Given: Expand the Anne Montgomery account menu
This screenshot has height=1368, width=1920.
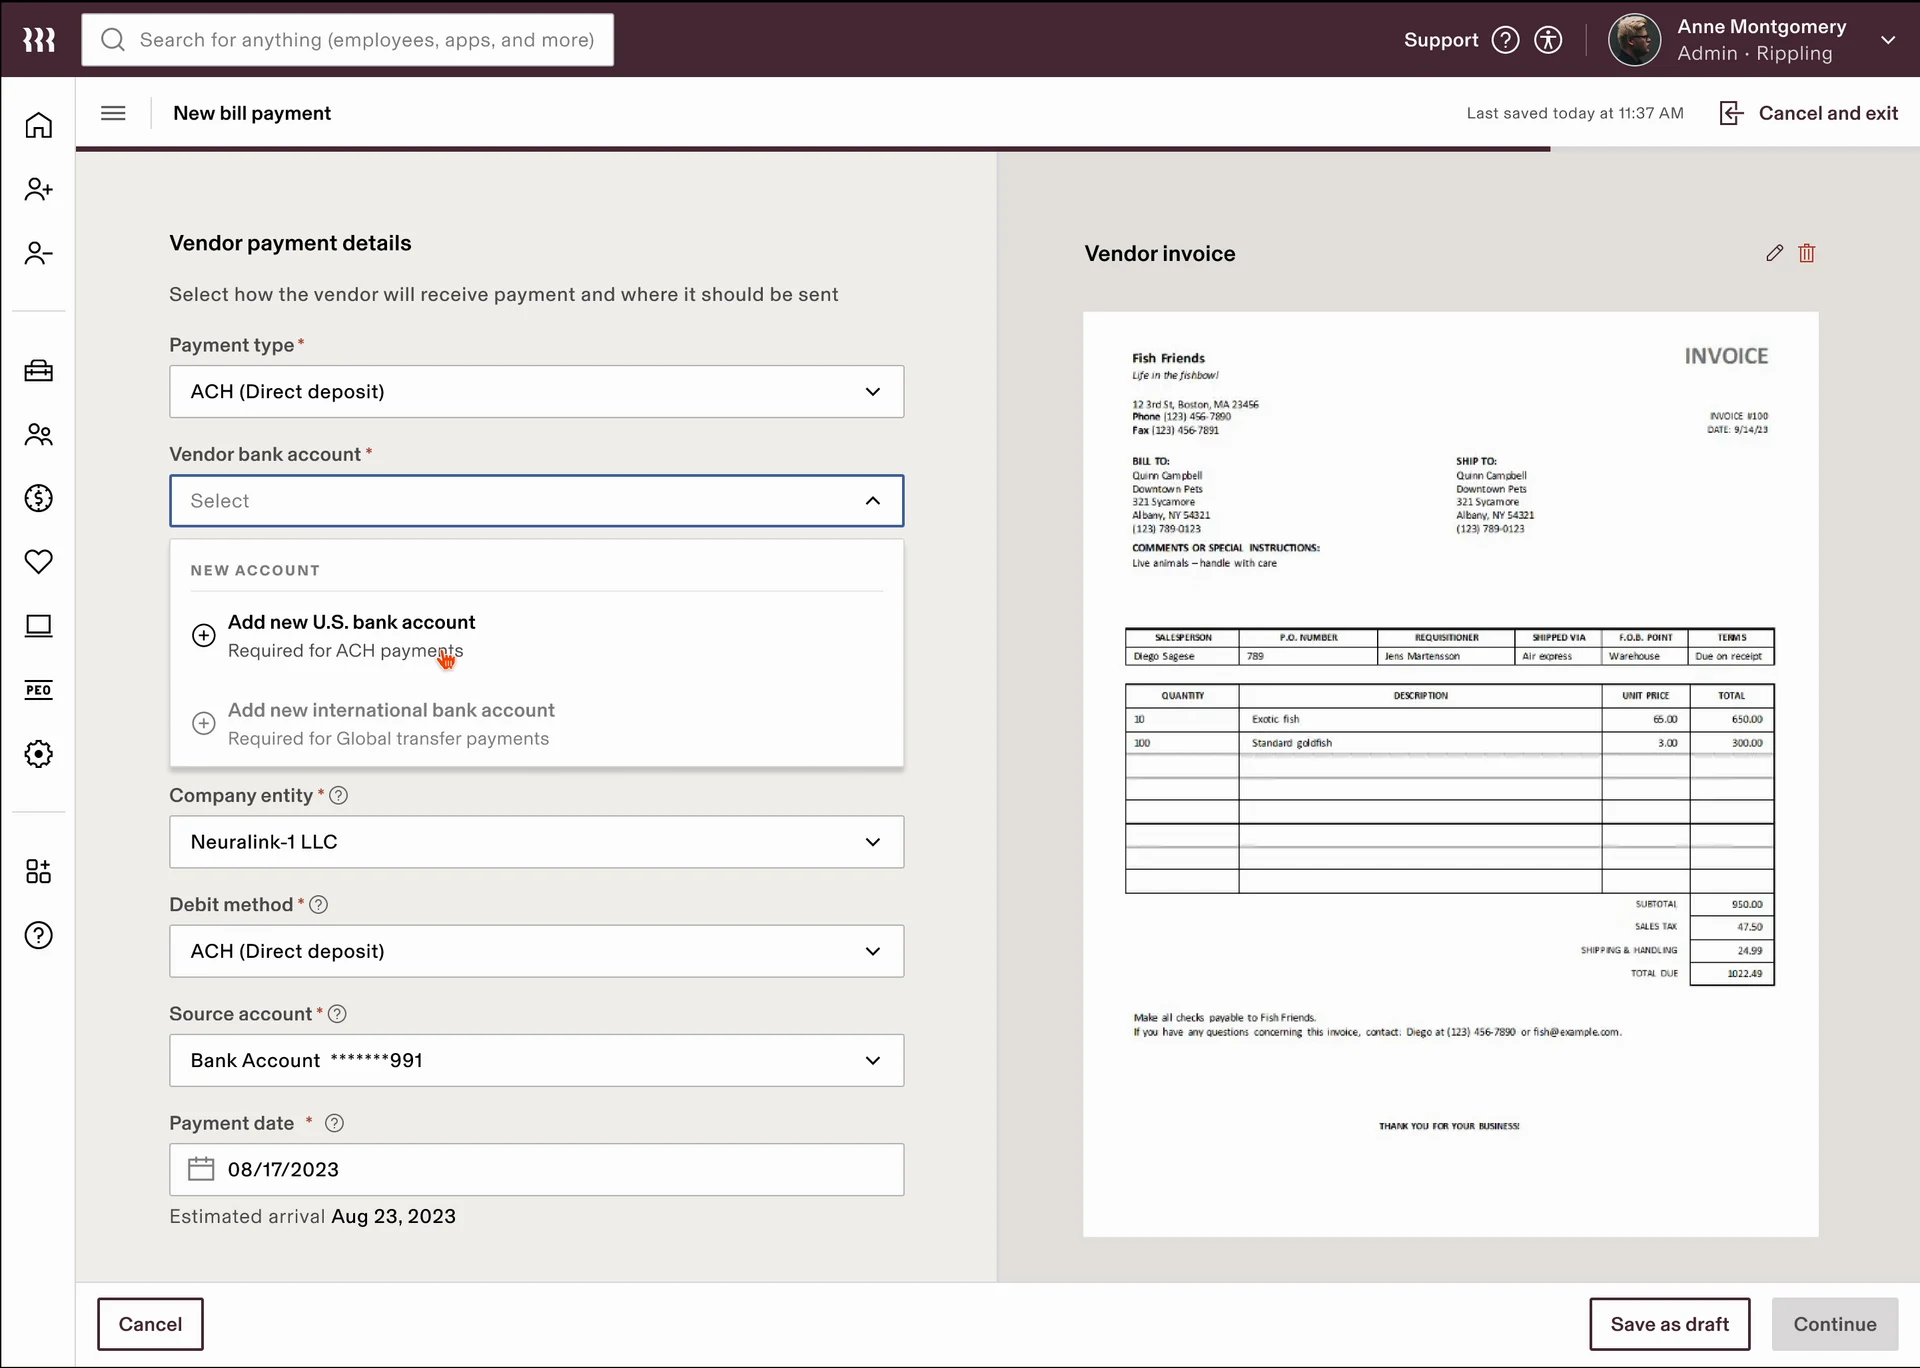Looking at the screenshot, I should [1888, 40].
